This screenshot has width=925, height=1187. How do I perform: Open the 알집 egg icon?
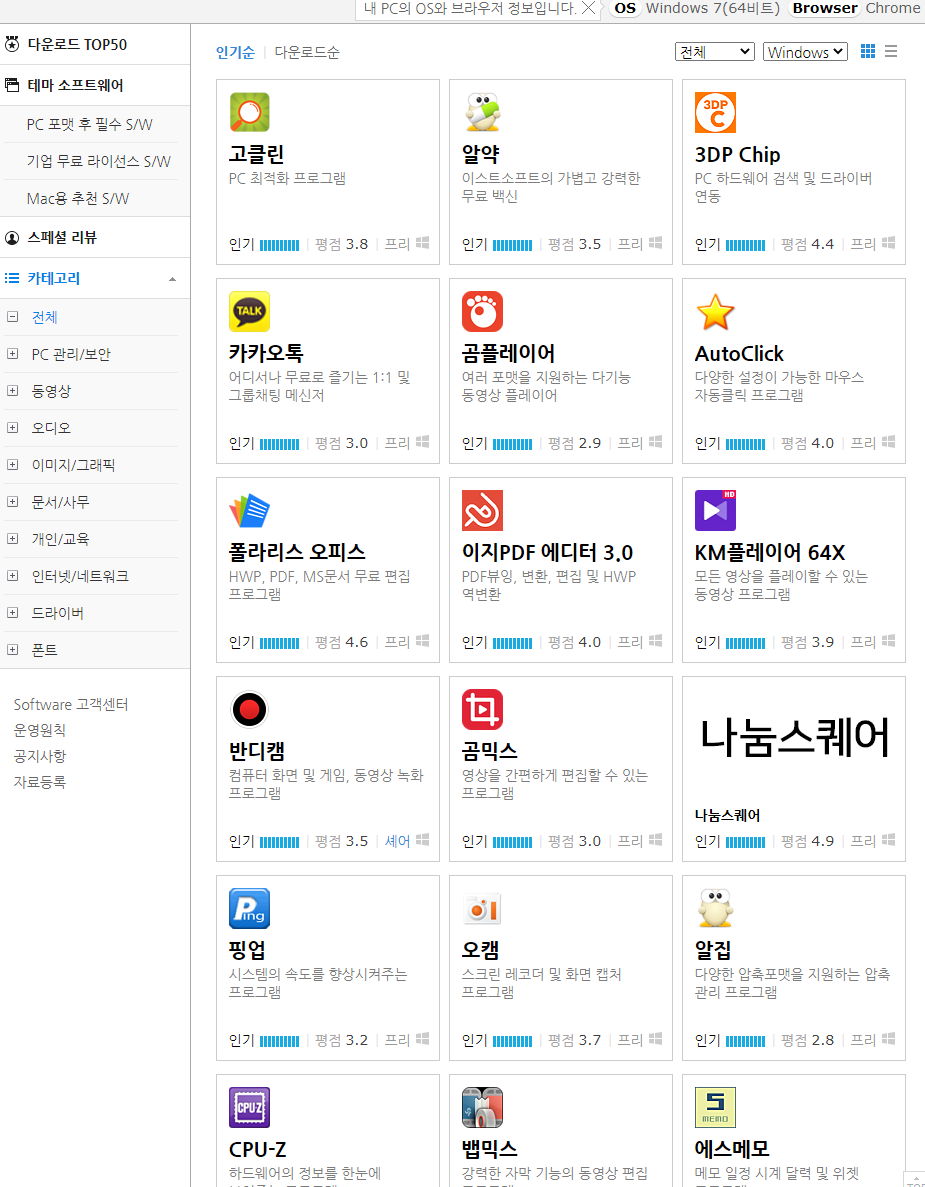(715, 908)
